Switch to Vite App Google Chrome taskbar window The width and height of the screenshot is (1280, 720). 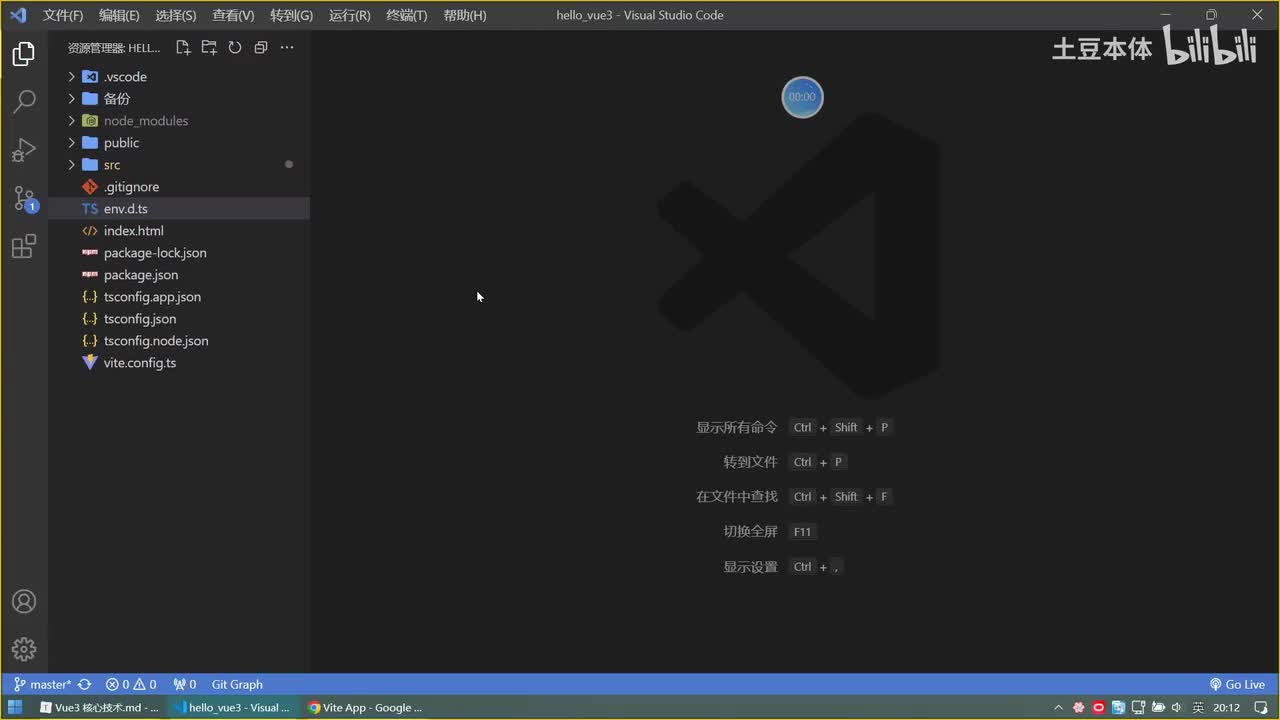[365, 707]
